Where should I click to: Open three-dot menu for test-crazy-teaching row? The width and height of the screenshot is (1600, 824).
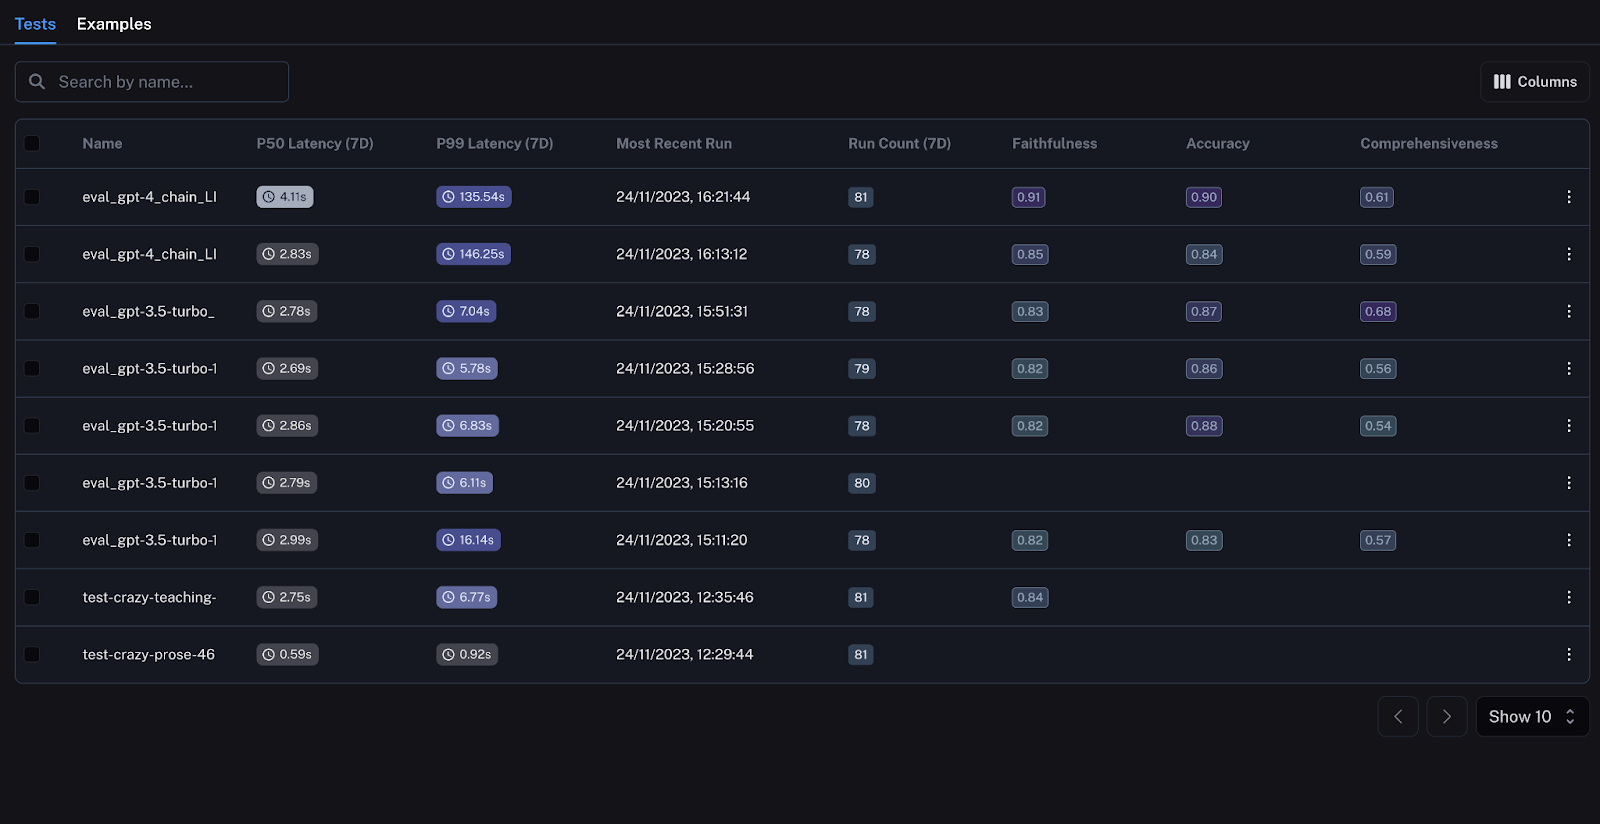click(1568, 597)
